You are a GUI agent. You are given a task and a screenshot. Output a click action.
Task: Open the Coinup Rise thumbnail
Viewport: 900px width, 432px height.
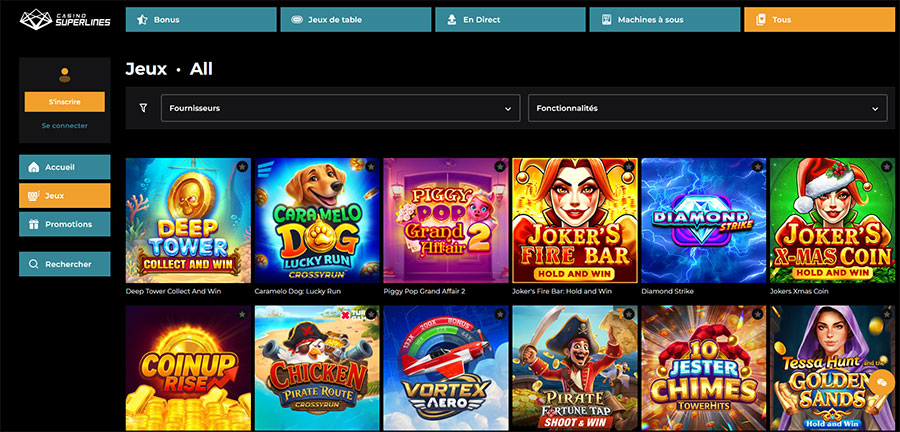tap(188, 368)
